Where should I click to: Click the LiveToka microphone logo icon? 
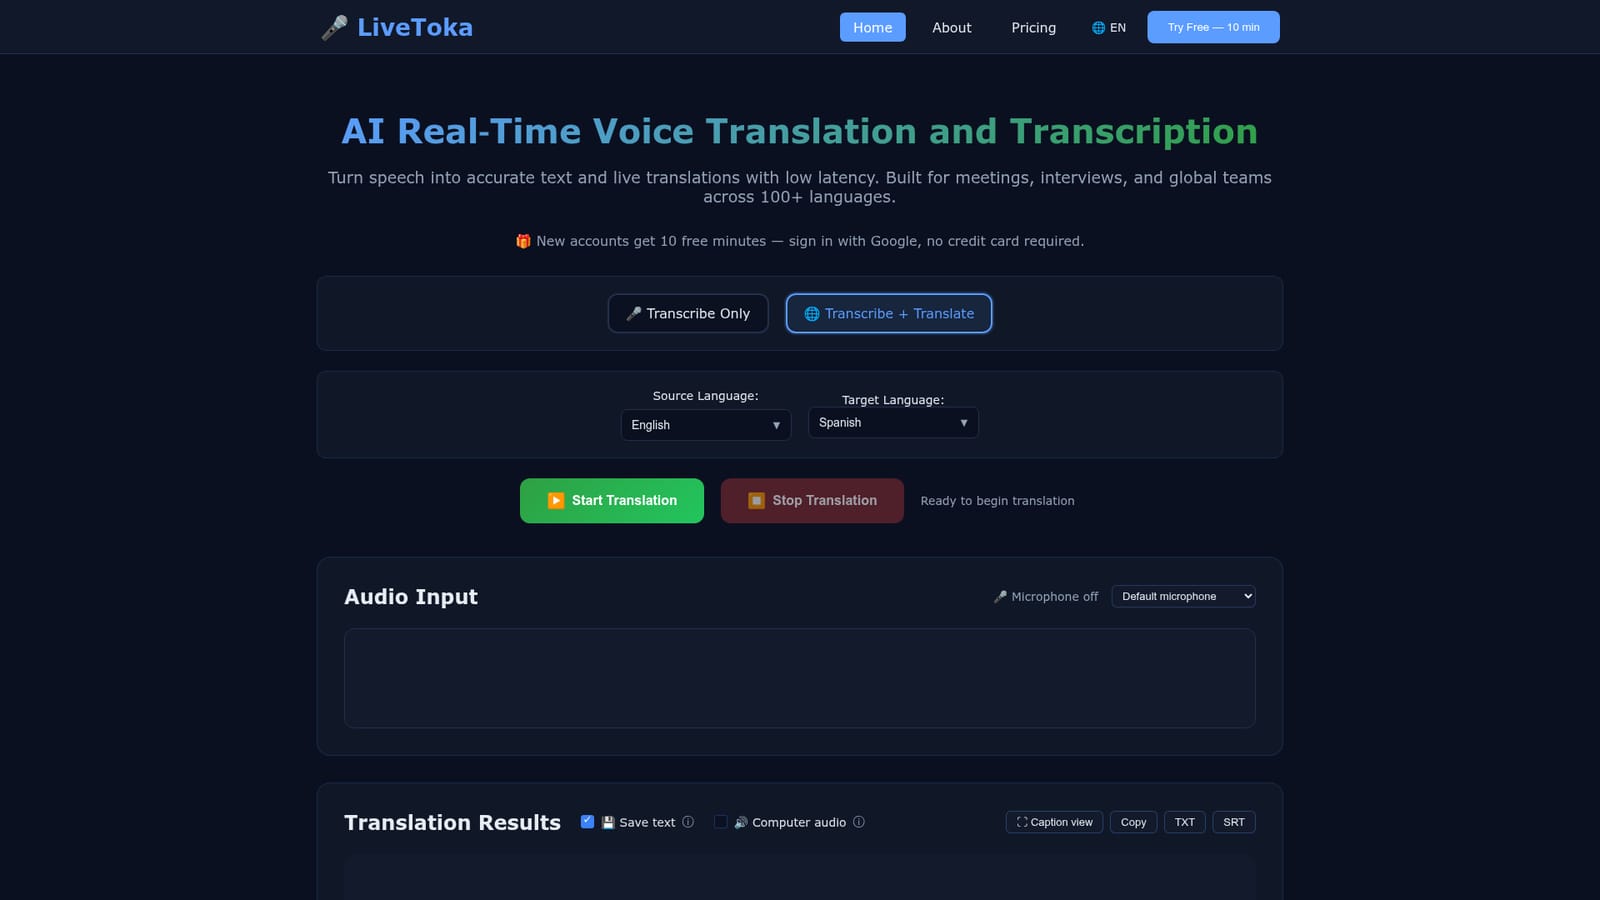pos(335,28)
